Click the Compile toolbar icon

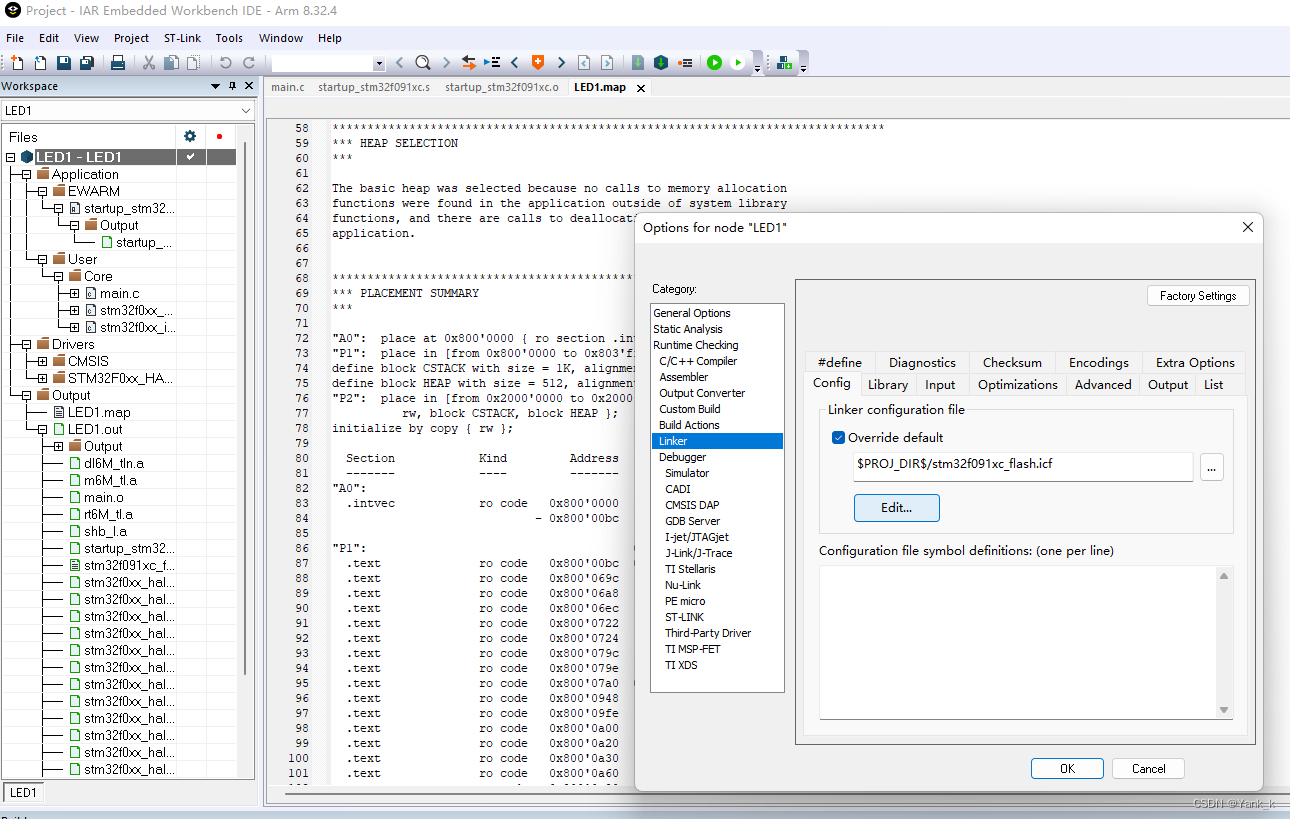(x=638, y=63)
